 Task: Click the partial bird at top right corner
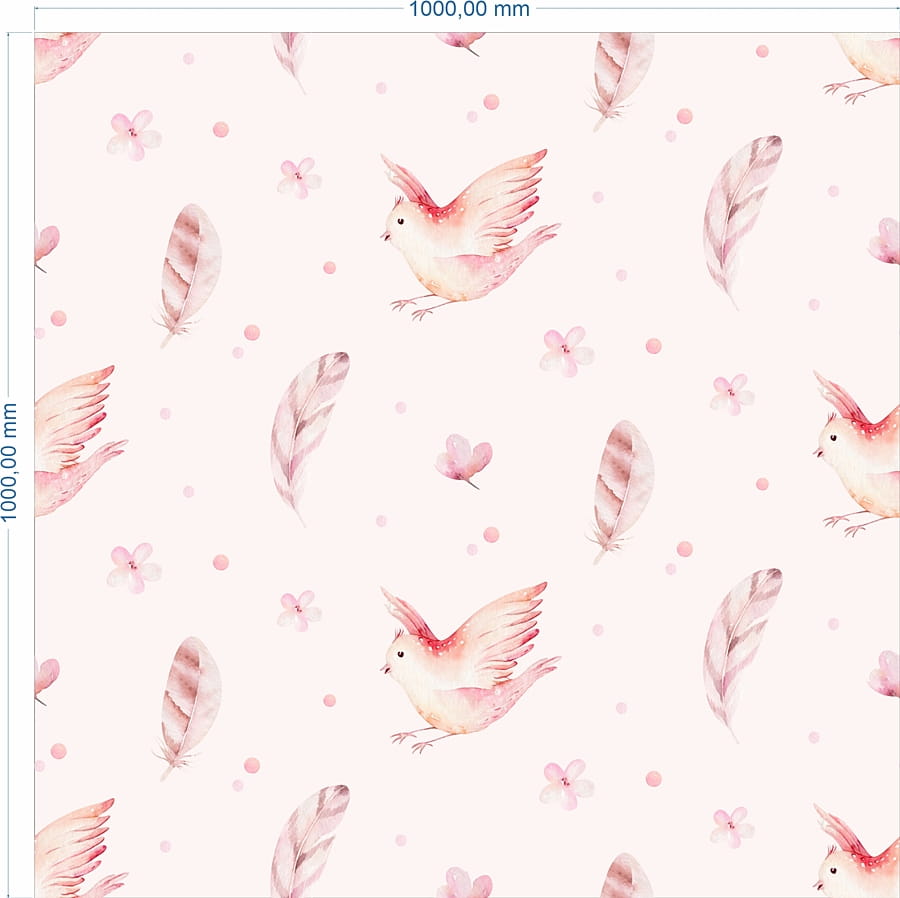pyautogui.click(x=861, y=68)
